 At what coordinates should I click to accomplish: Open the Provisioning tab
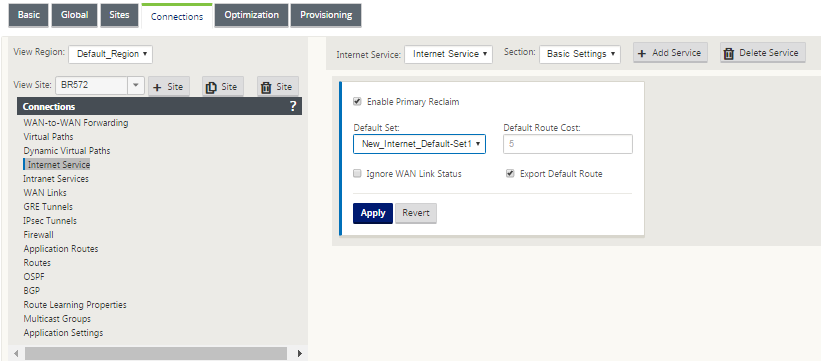pos(326,15)
